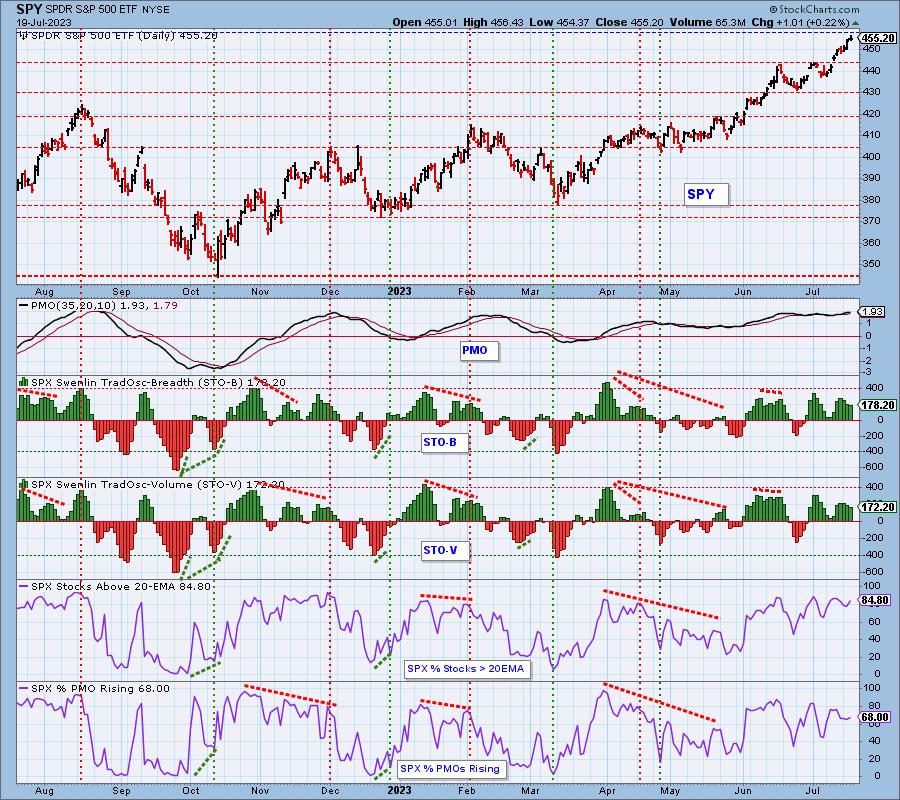Click the boxed SPX % Stocks > 20EMA label
The height and width of the screenshot is (800, 900).
(465, 669)
